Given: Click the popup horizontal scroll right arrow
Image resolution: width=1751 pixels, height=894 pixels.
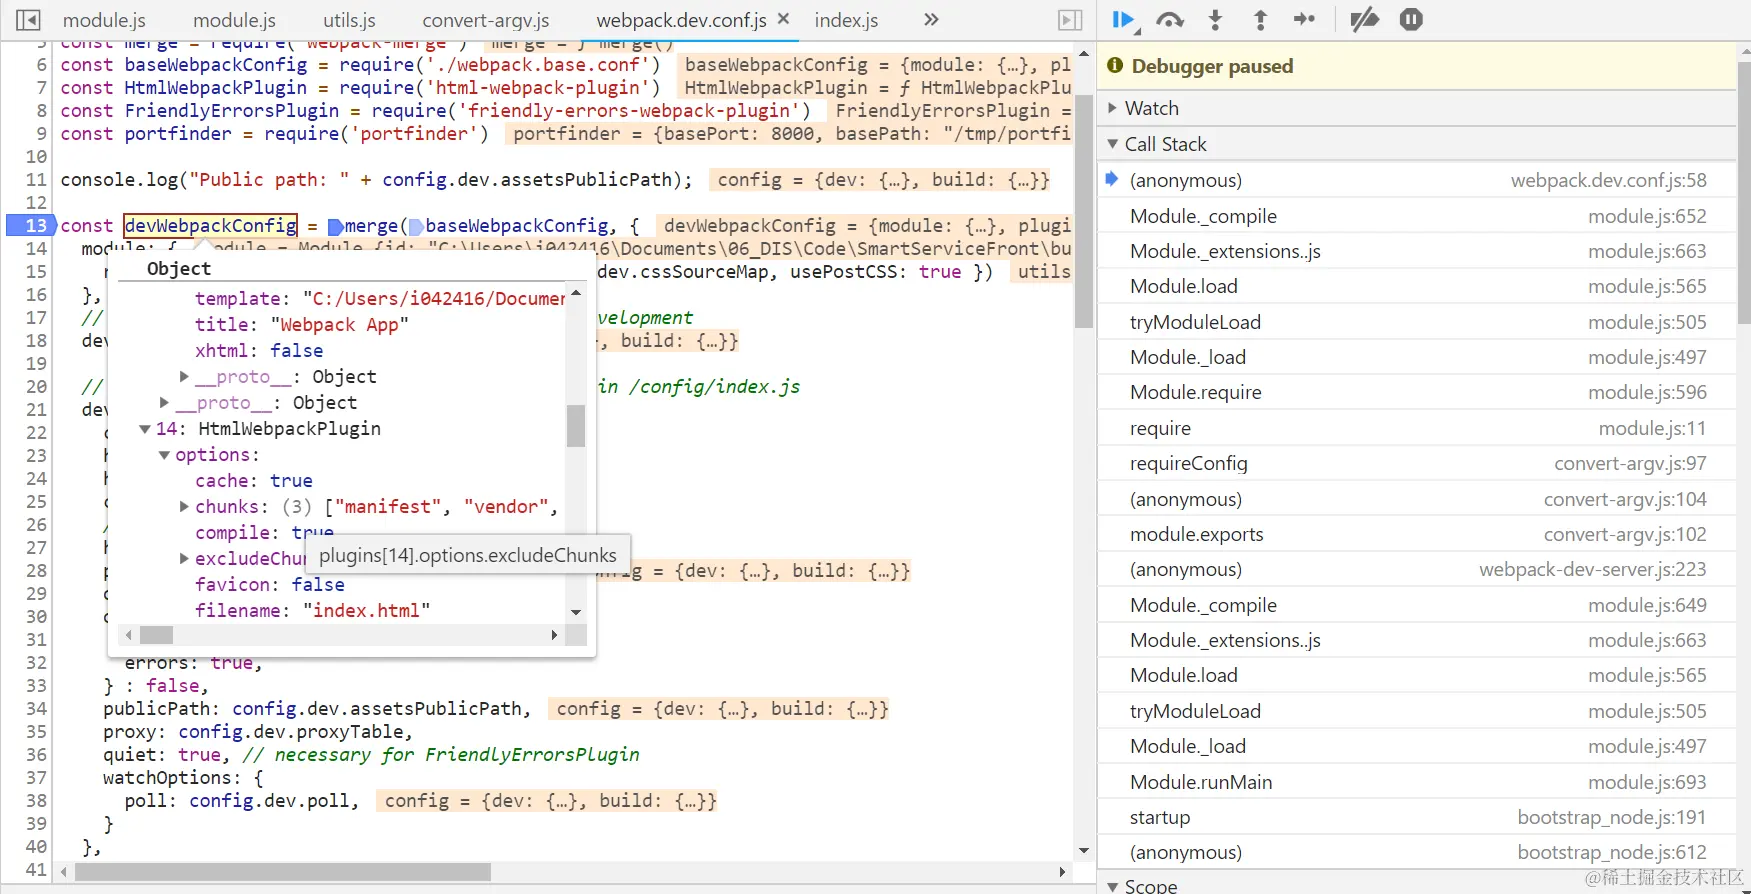Looking at the screenshot, I should coord(554,635).
